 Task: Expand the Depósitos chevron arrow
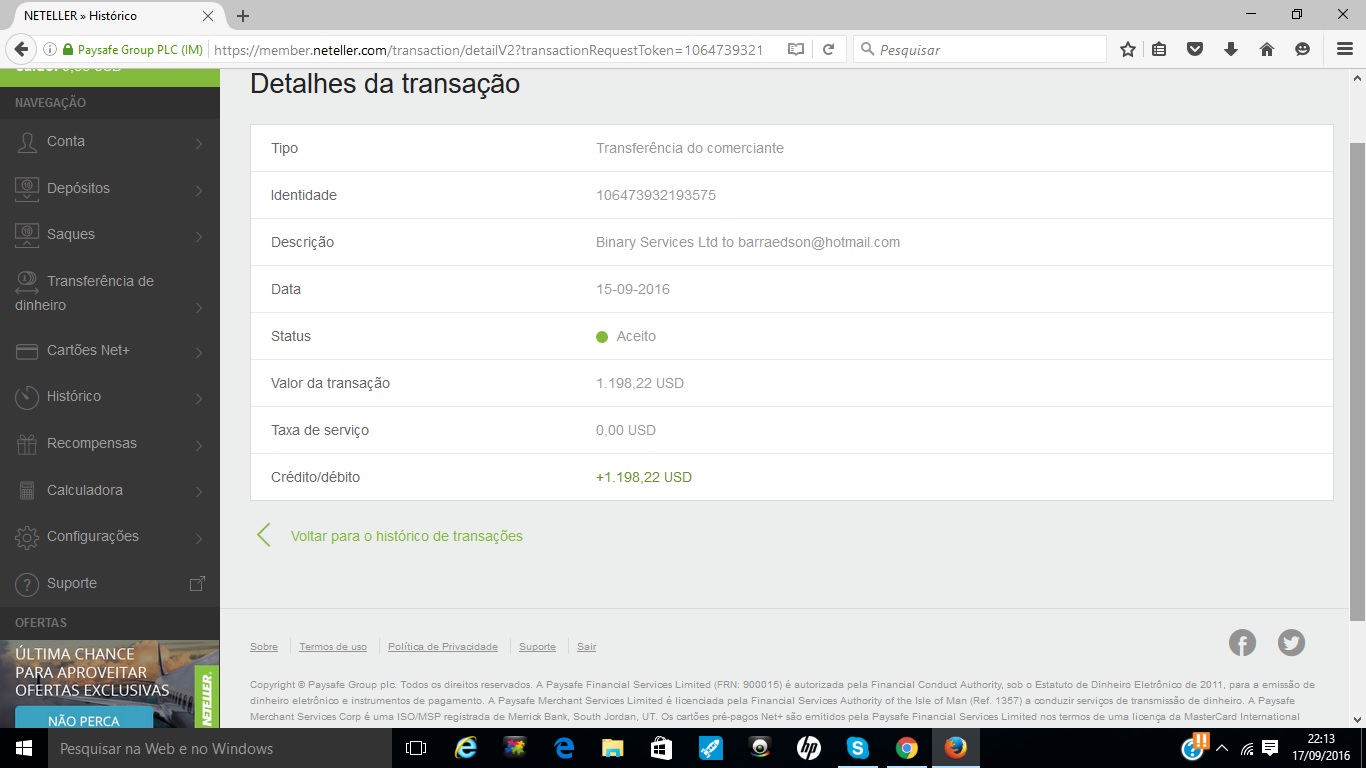199,190
